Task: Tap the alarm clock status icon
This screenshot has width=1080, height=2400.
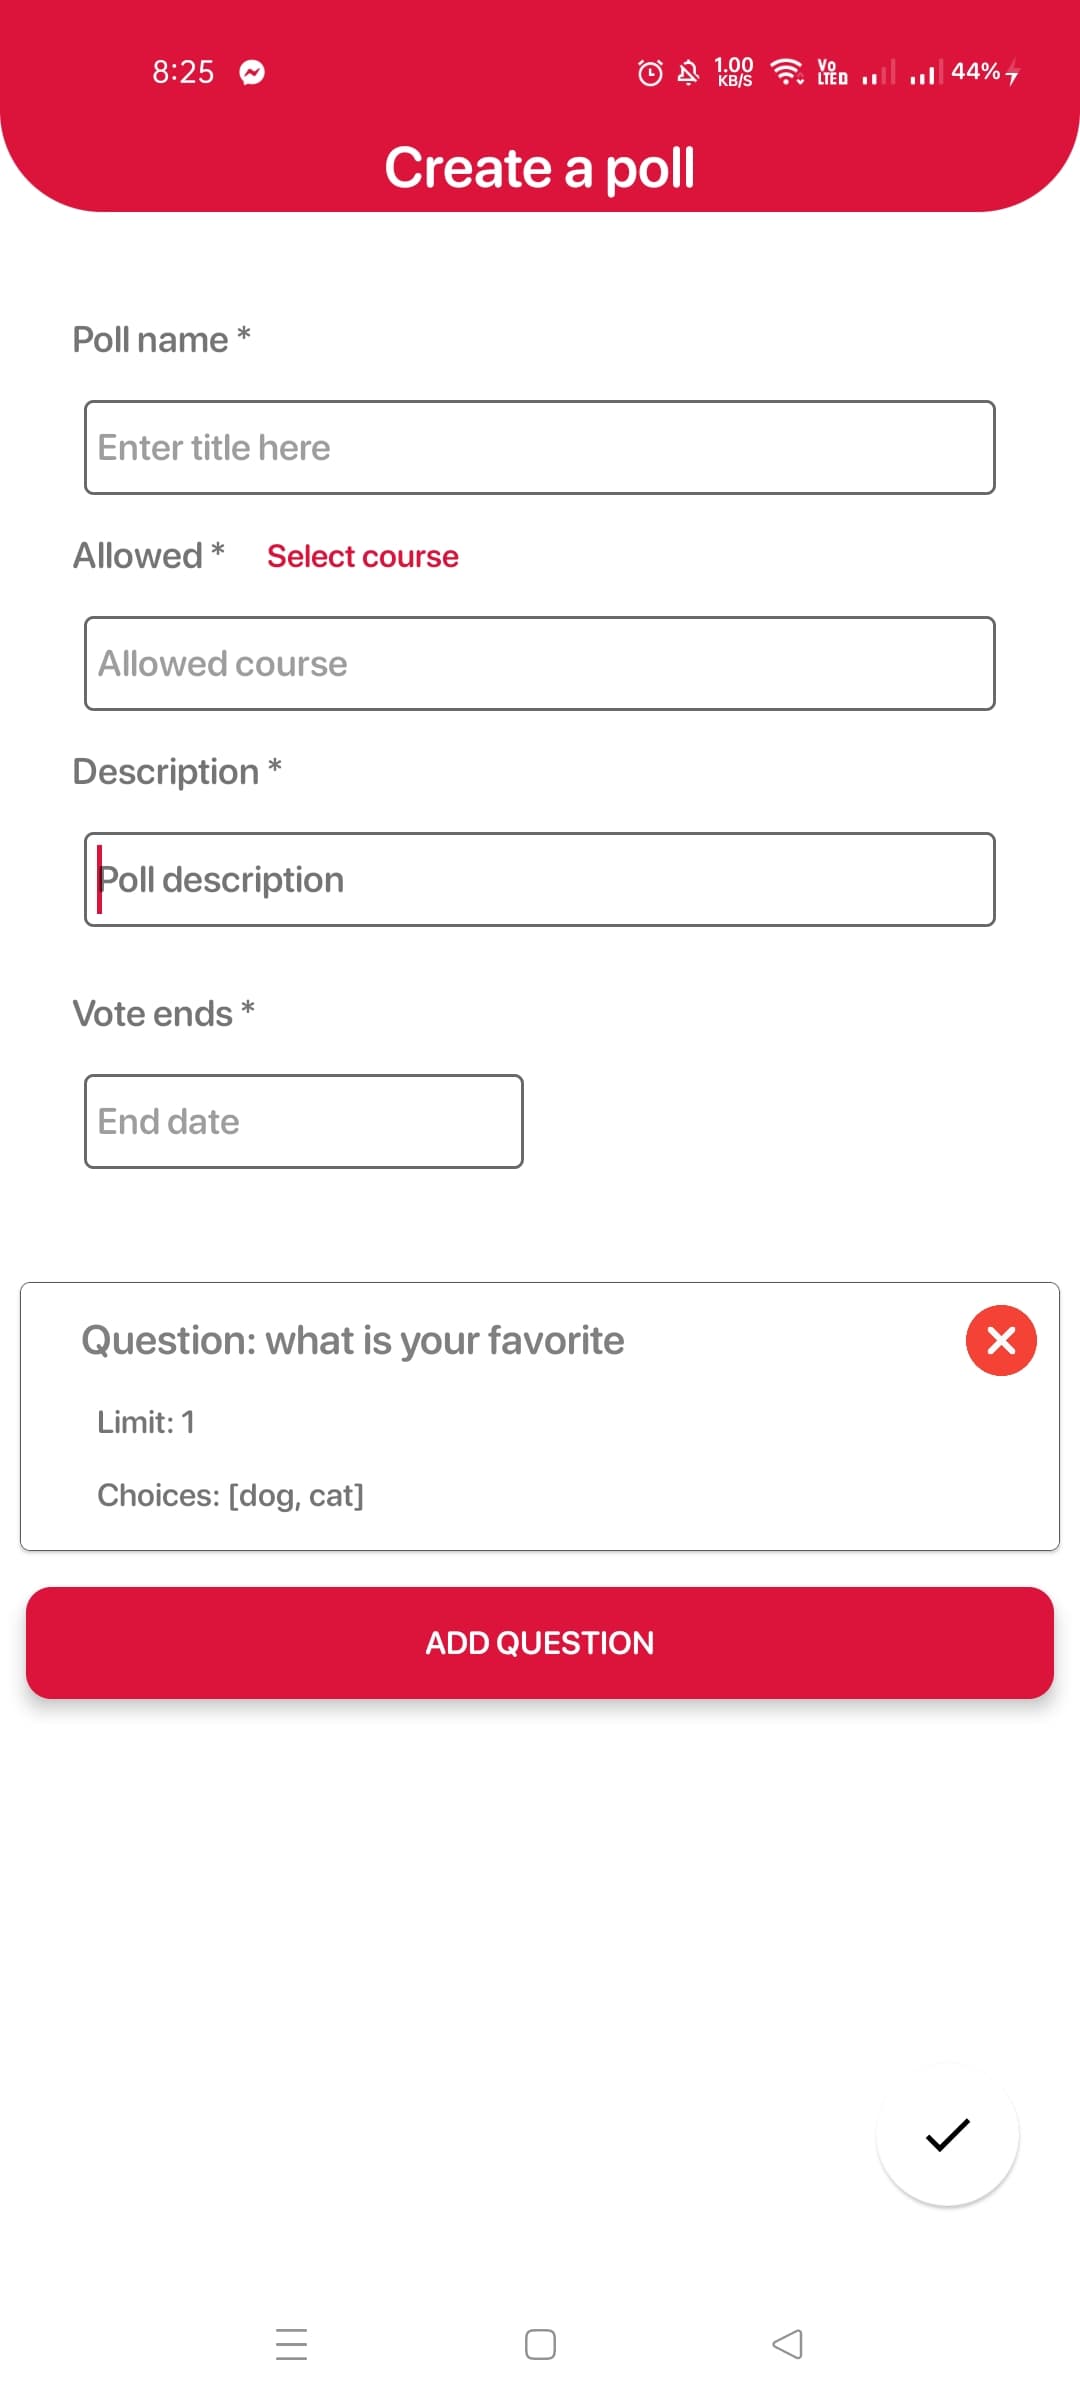Action: pyautogui.click(x=650, y=72)
